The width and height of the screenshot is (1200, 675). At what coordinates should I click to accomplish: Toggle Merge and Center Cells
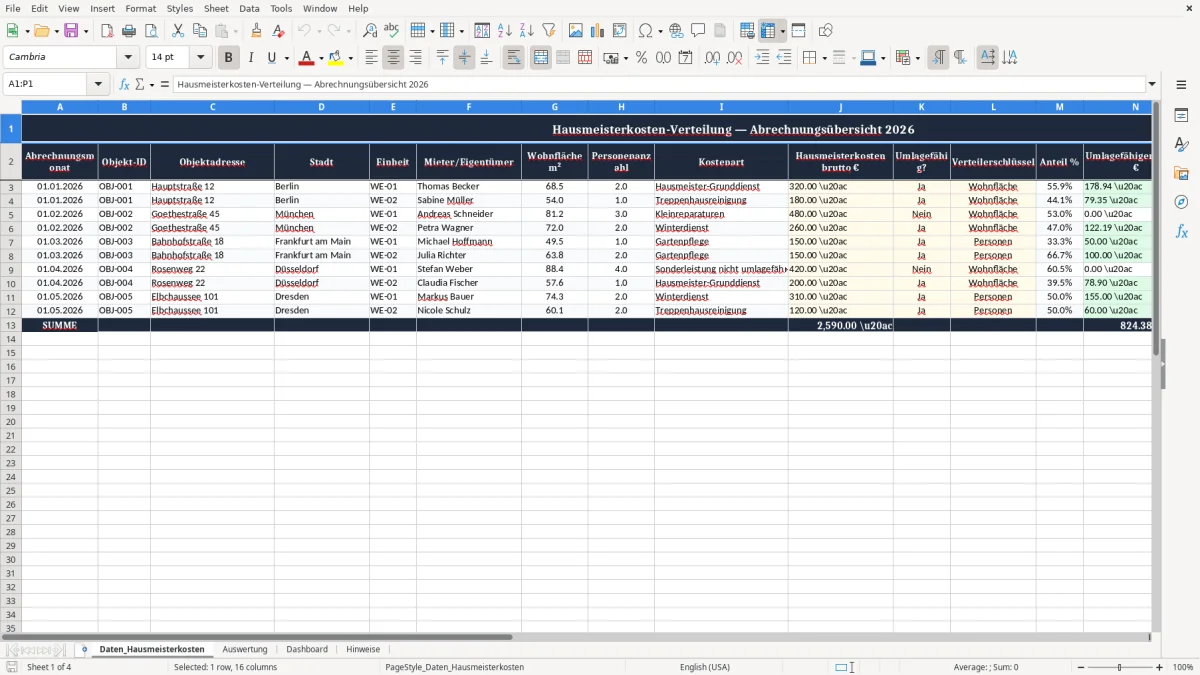541,58
